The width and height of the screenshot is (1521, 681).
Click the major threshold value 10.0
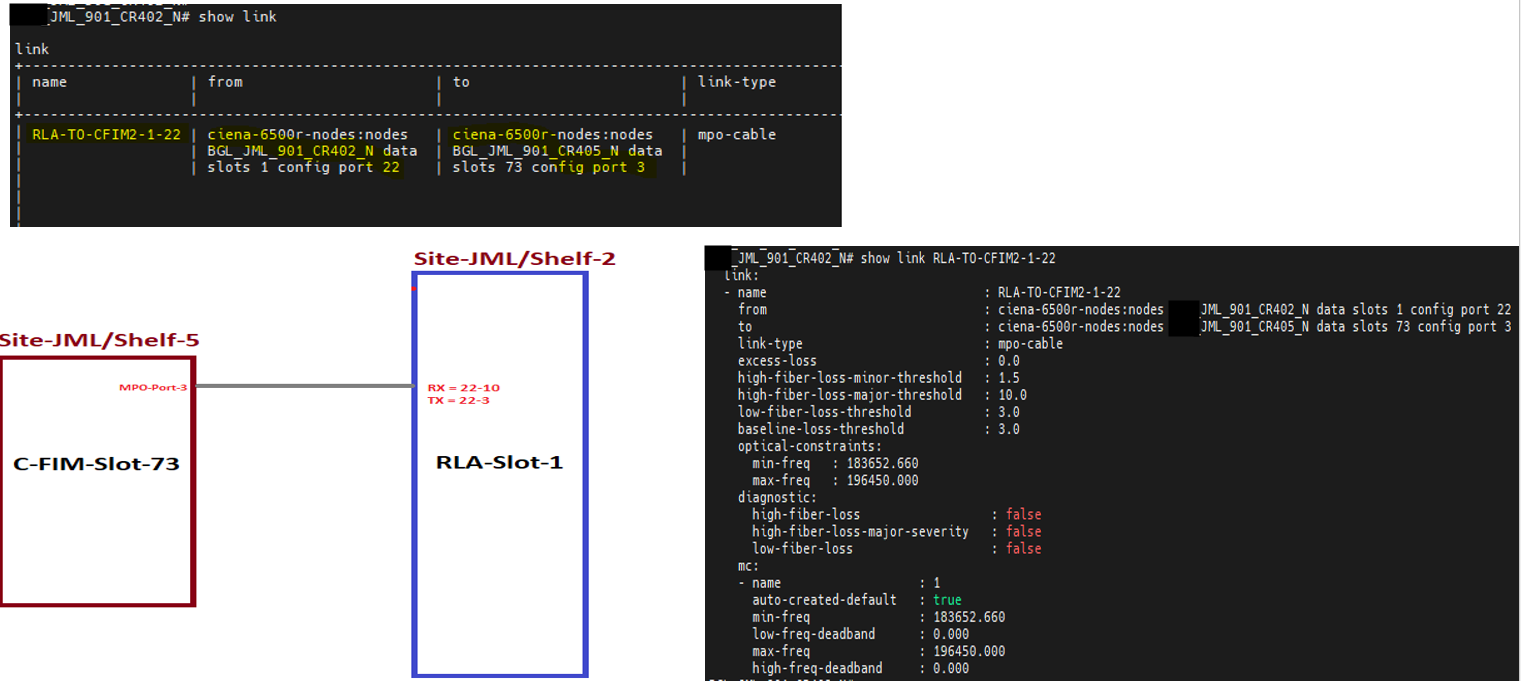(1012, 395)
